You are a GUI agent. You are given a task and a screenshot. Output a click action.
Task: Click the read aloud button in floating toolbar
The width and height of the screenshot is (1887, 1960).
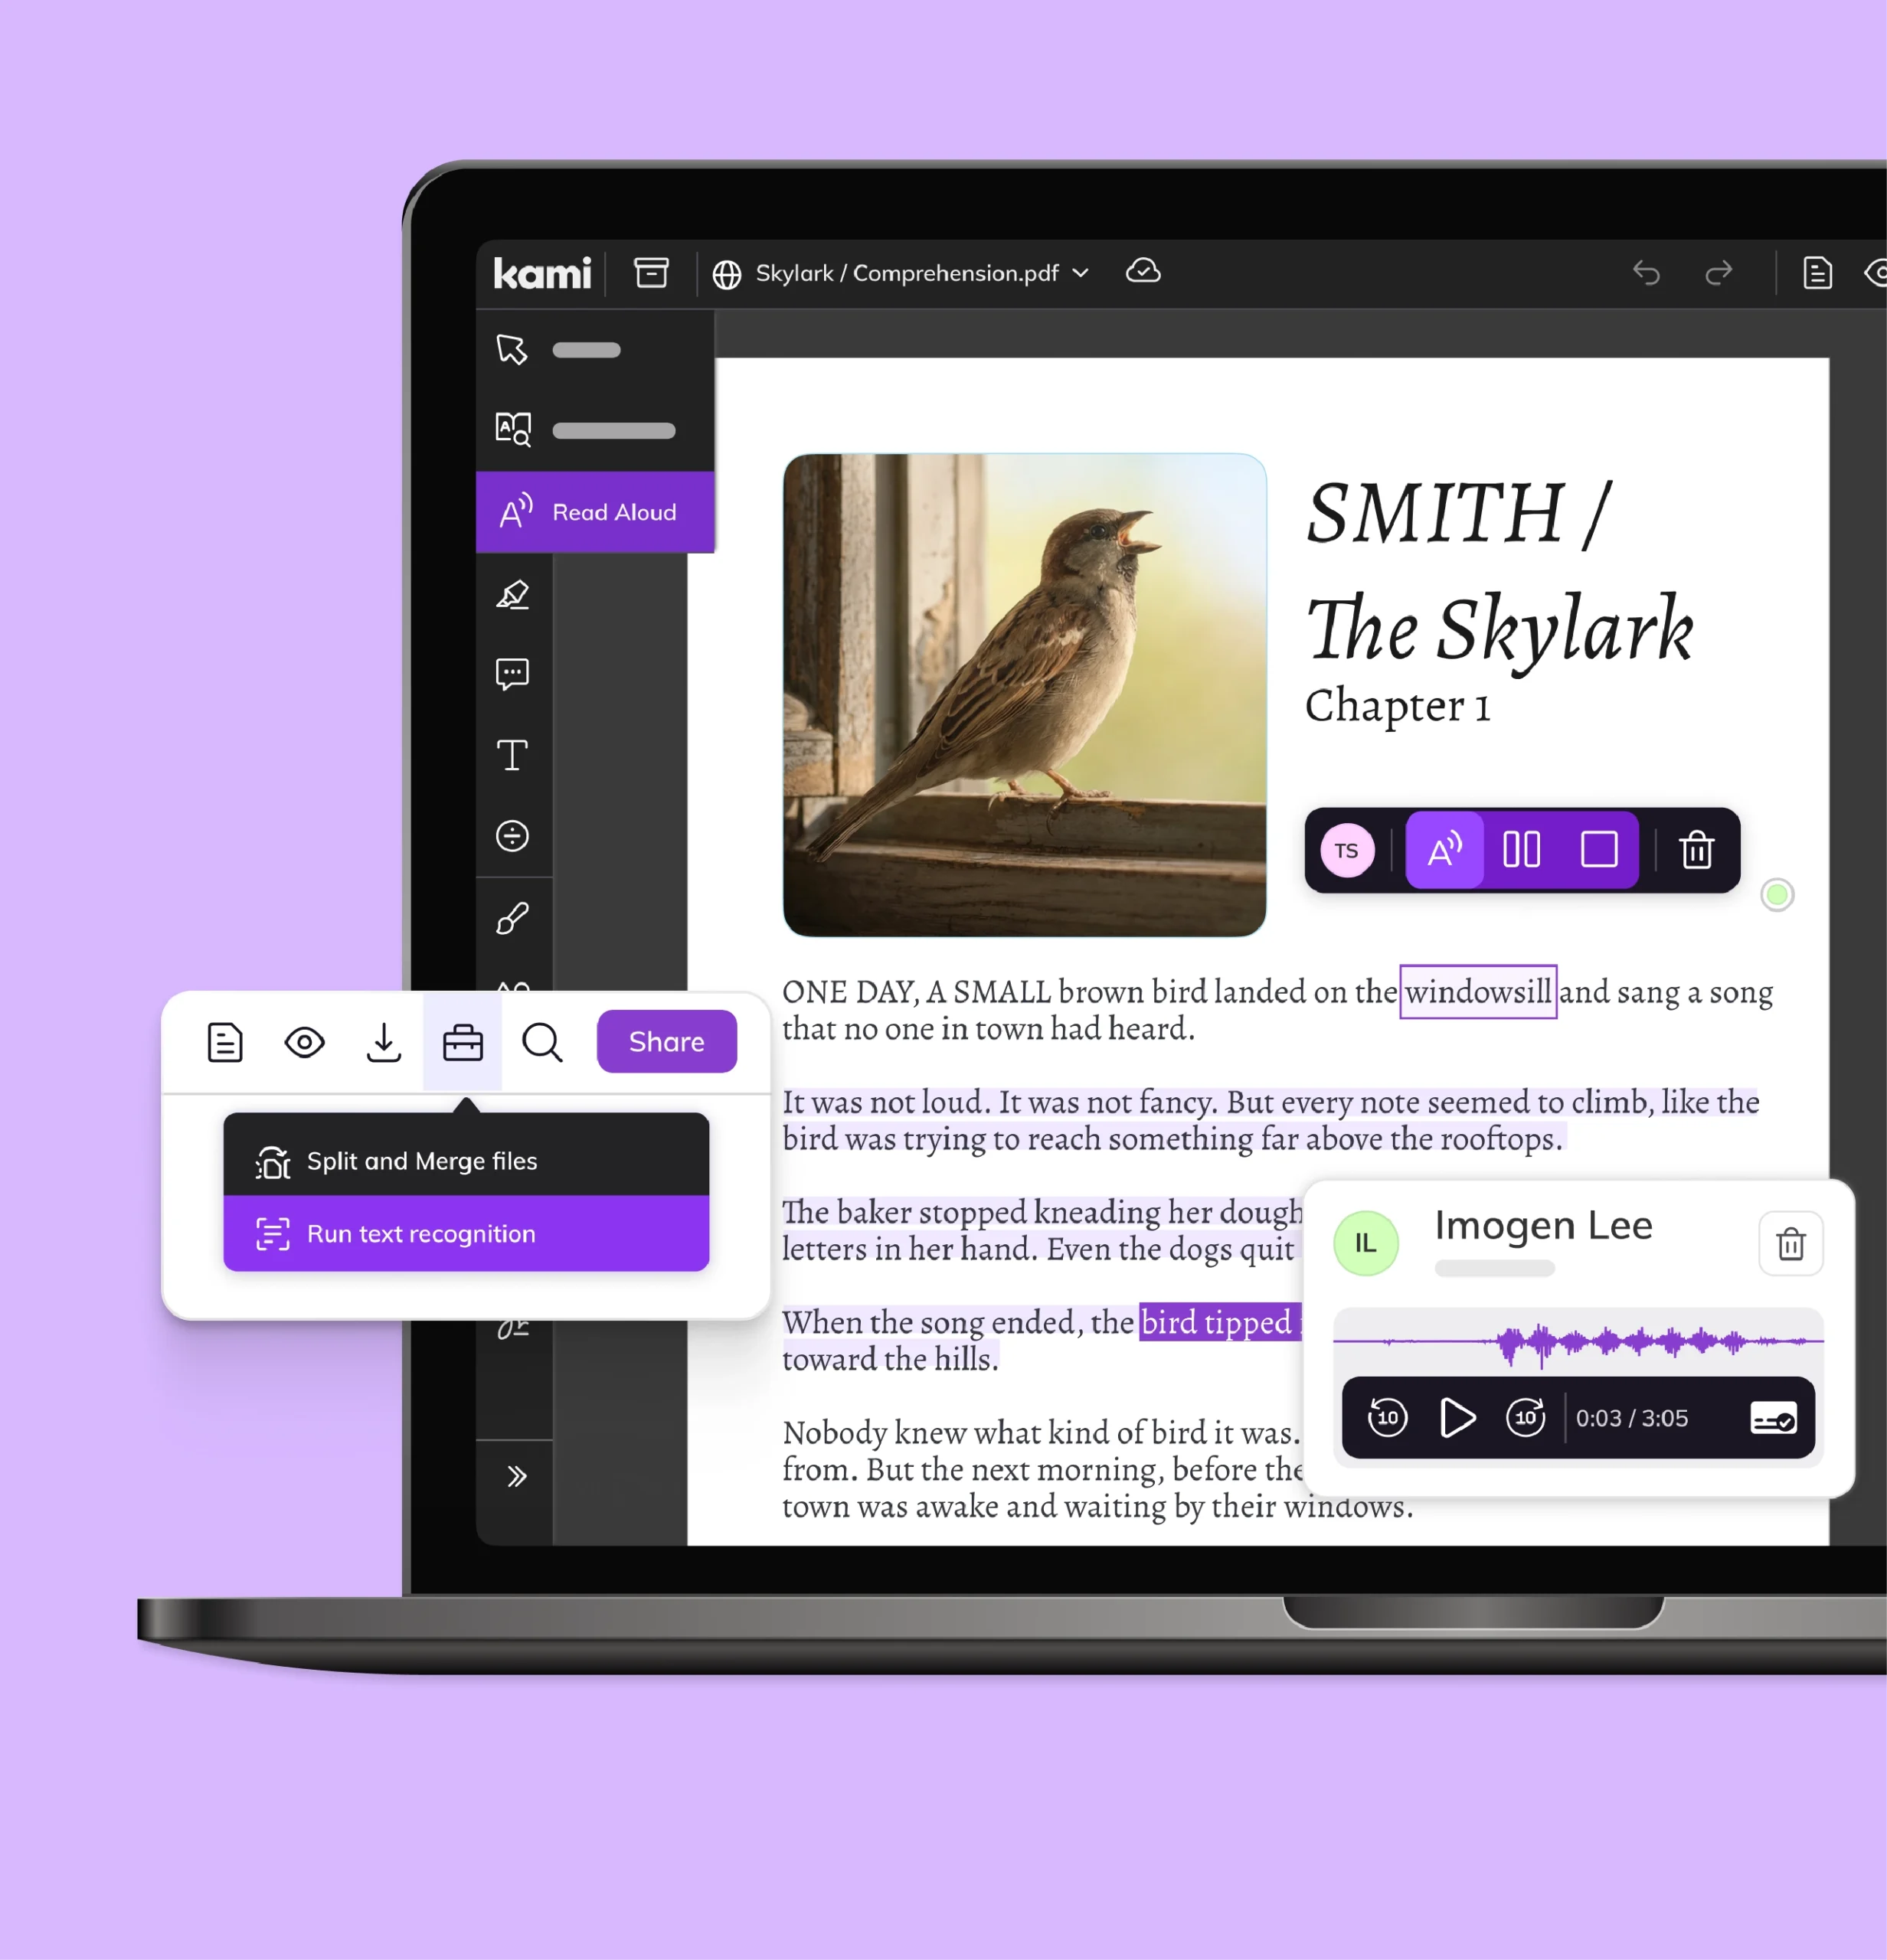click(1444, 850)
